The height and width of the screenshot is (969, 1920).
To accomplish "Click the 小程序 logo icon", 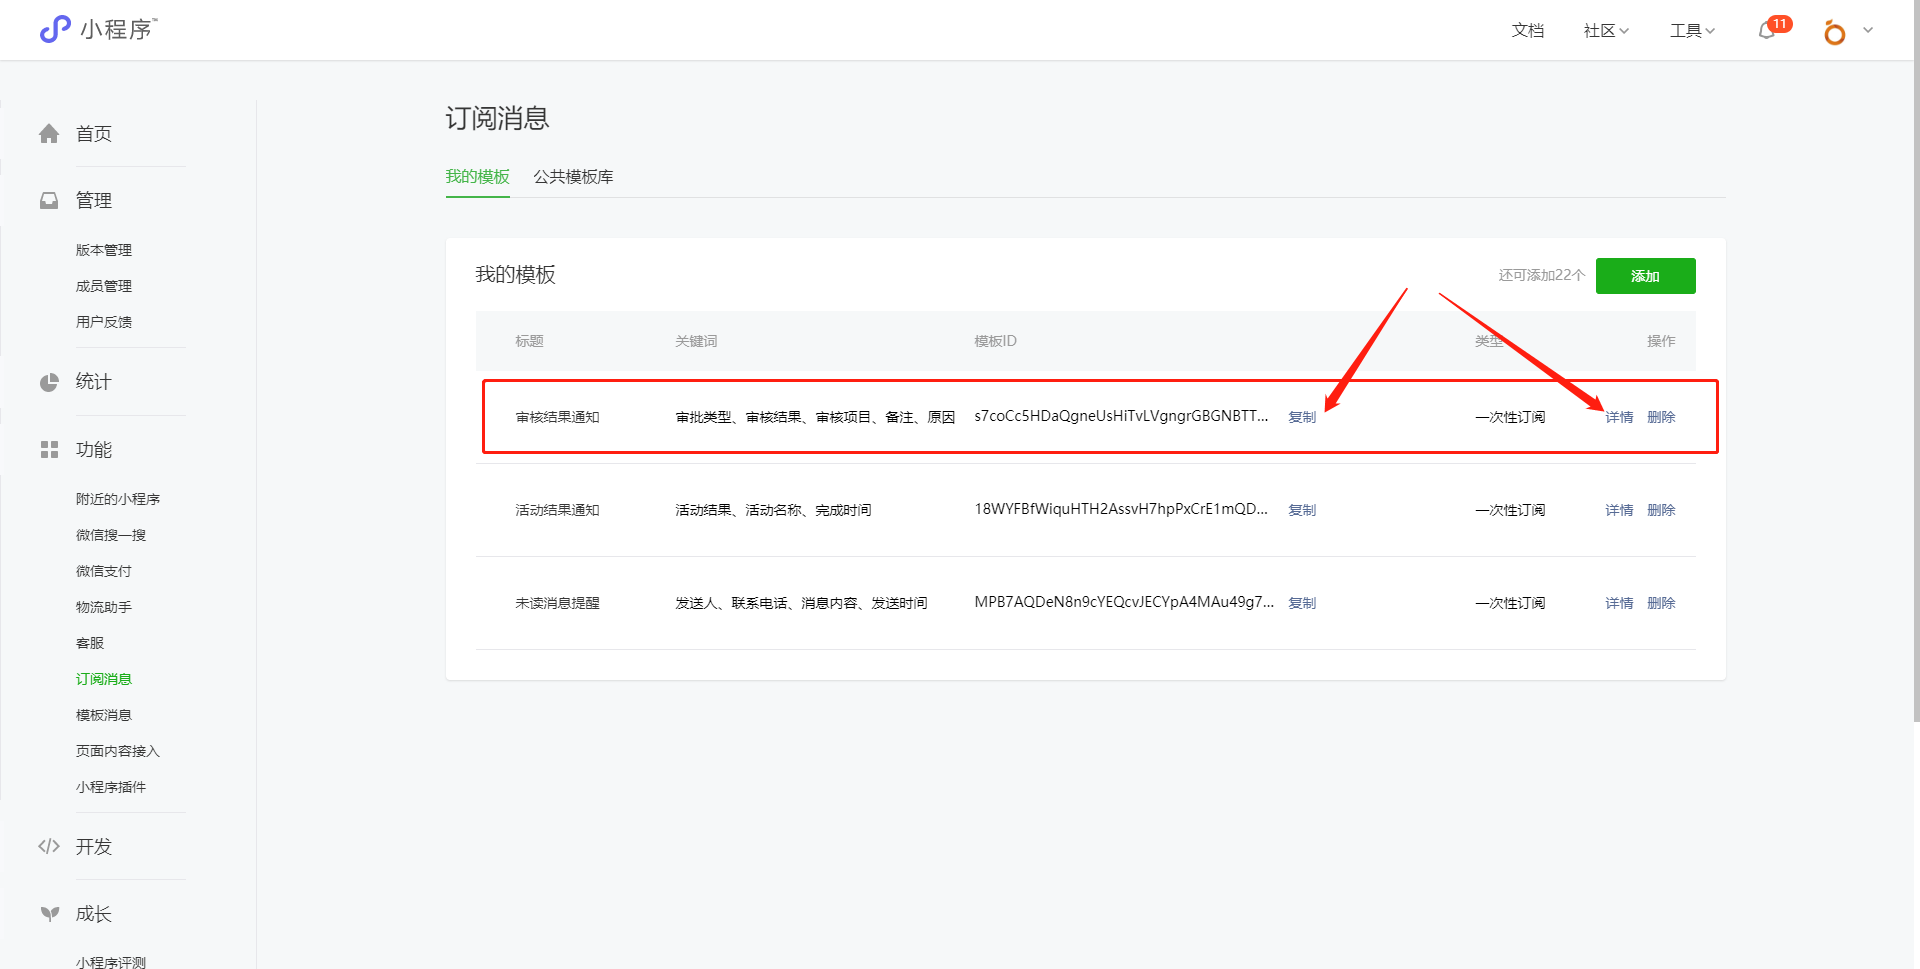I will tap(55, 29).
